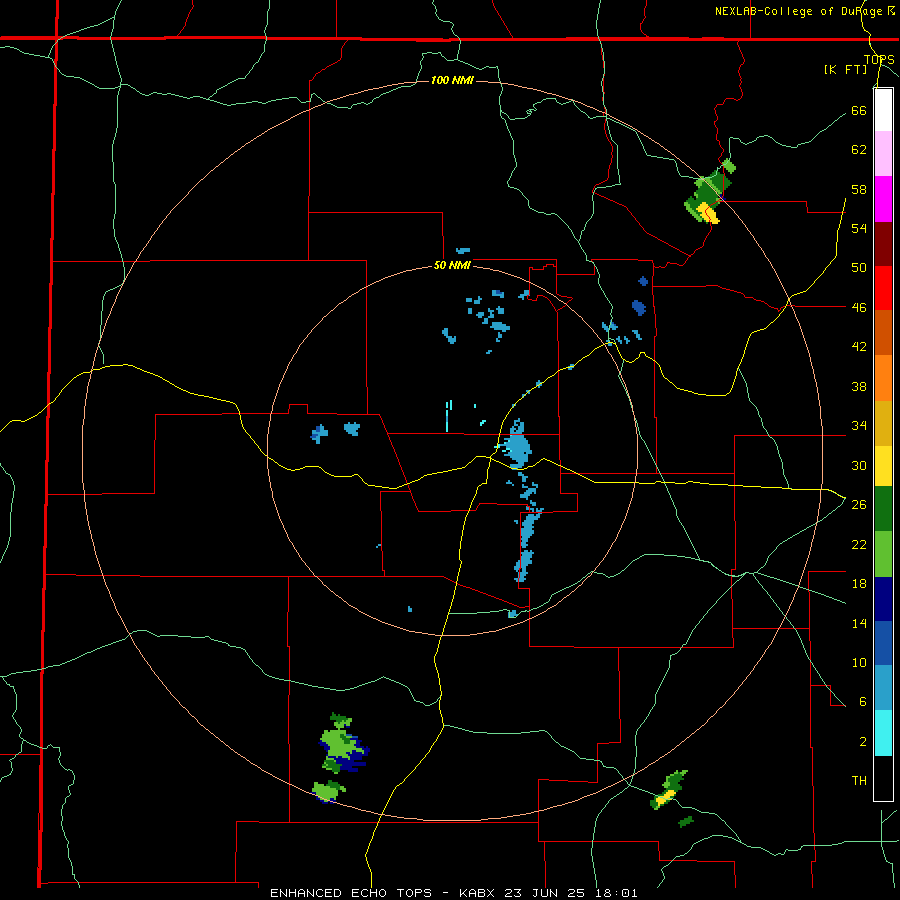Screen dimensions: 900x900
Task: Click the gold 38 kft swatch
Action: coord(883,423)
